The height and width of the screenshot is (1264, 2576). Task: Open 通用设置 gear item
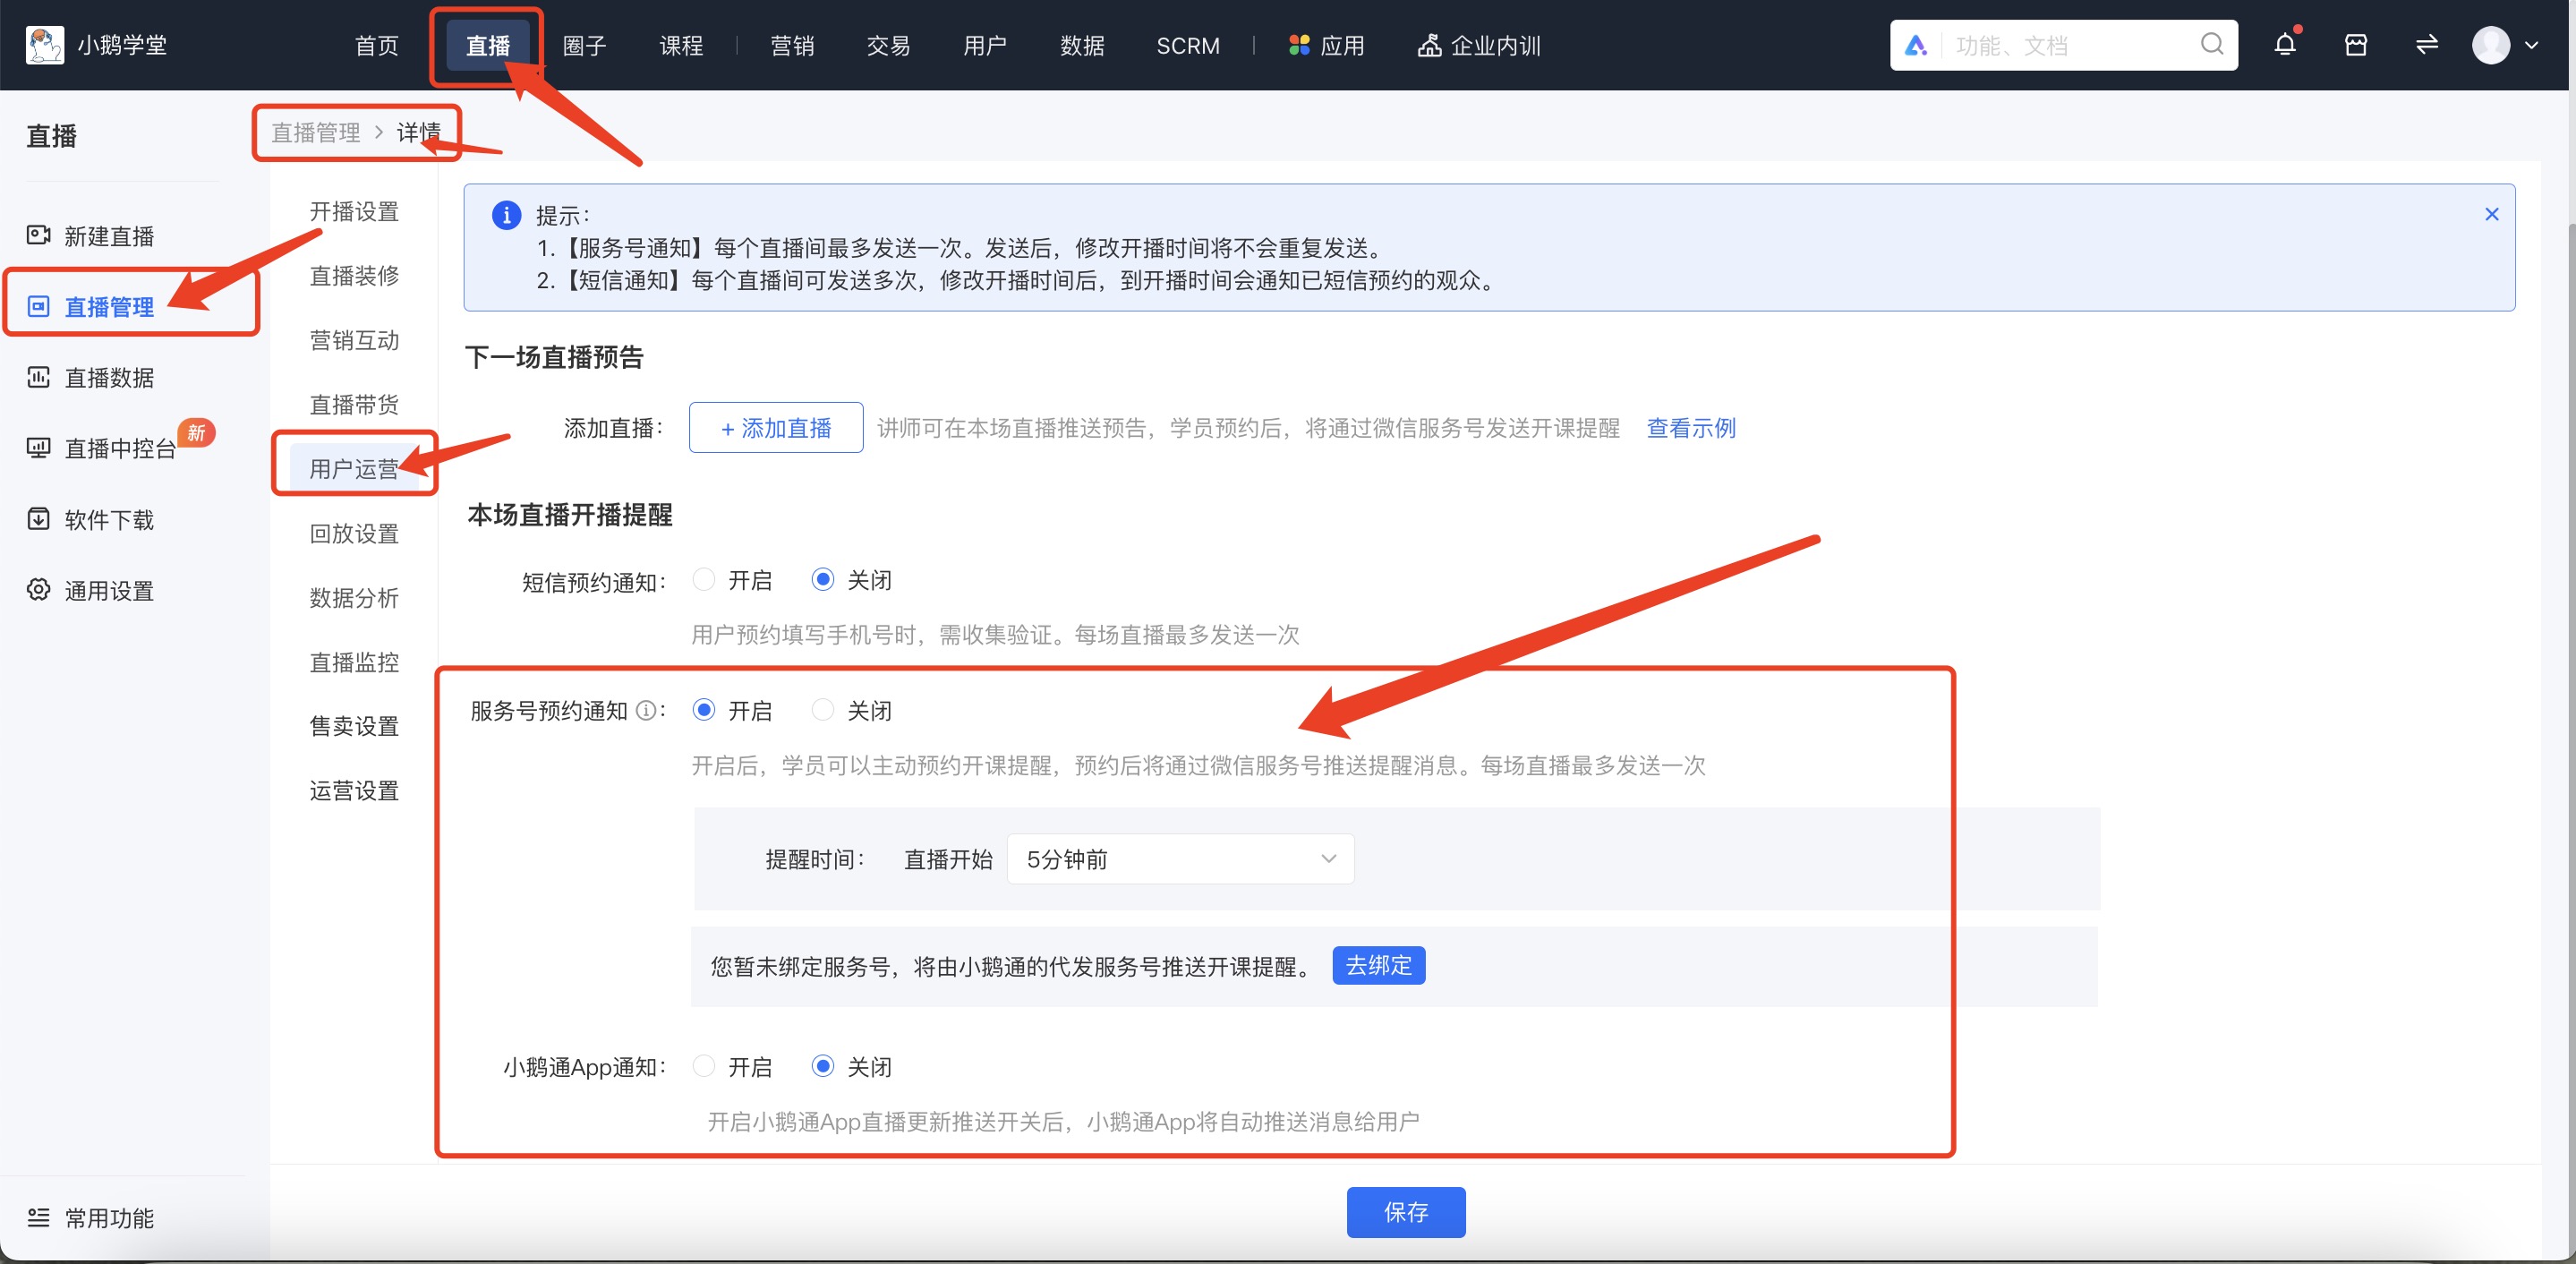(x=108, y=591)
